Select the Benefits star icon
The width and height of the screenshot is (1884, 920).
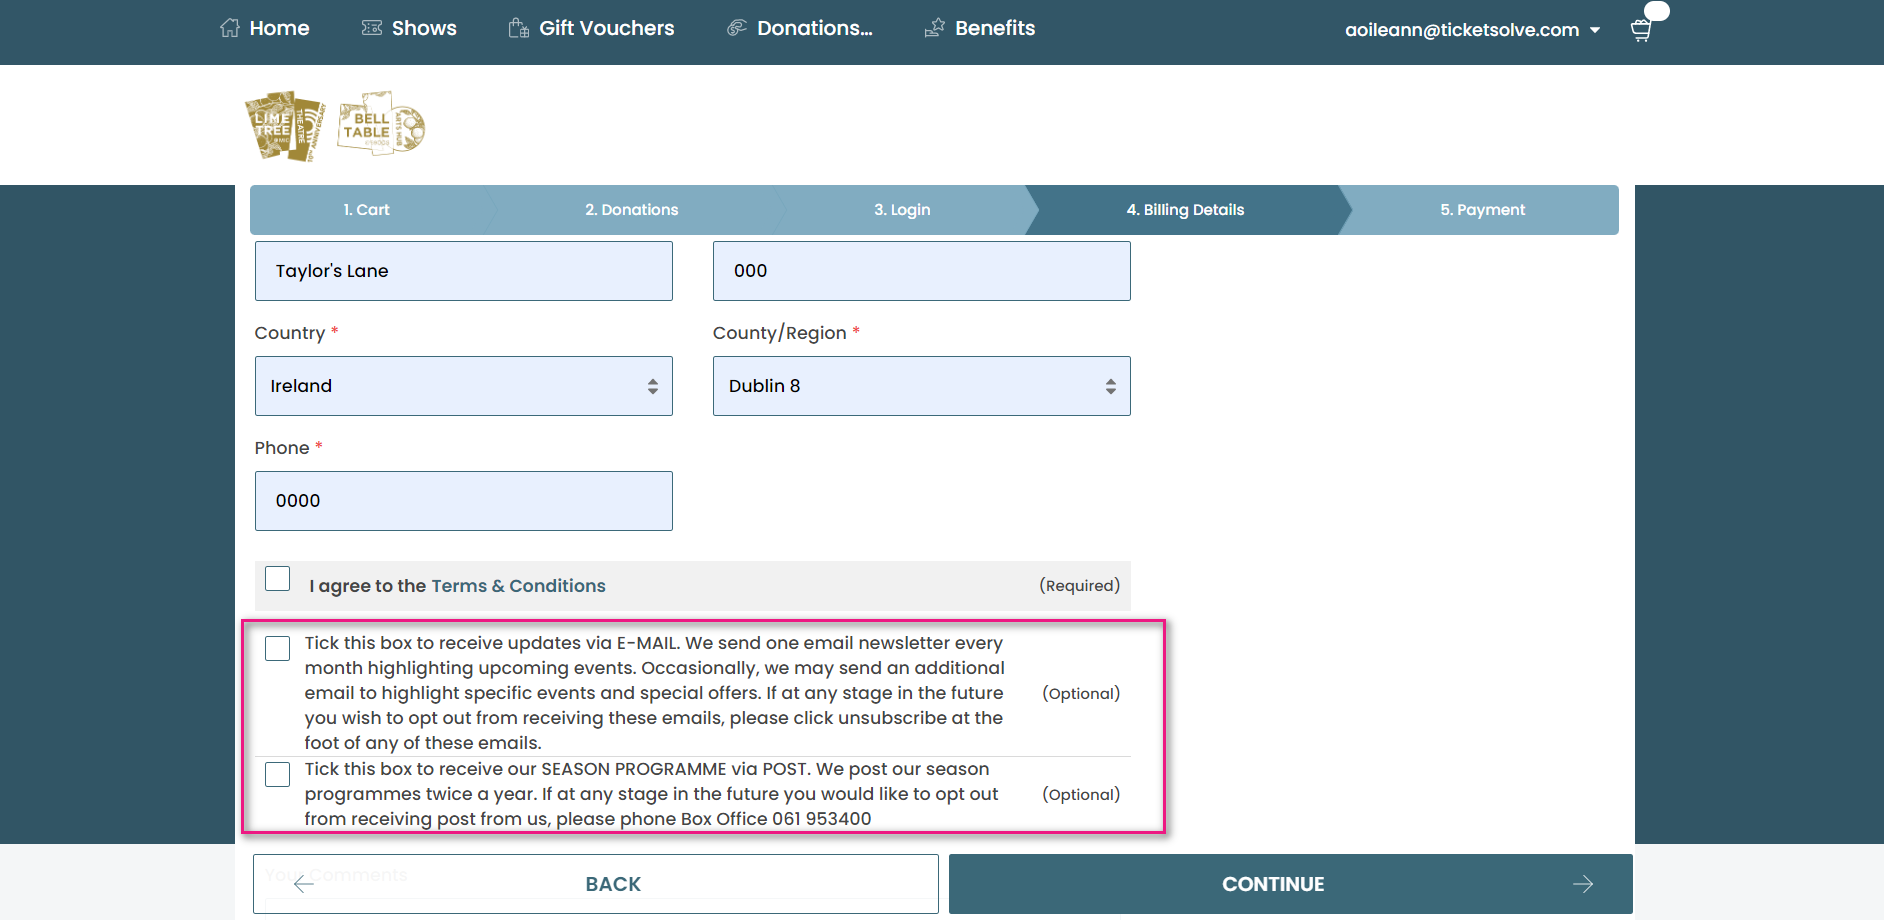pos(933,27)
